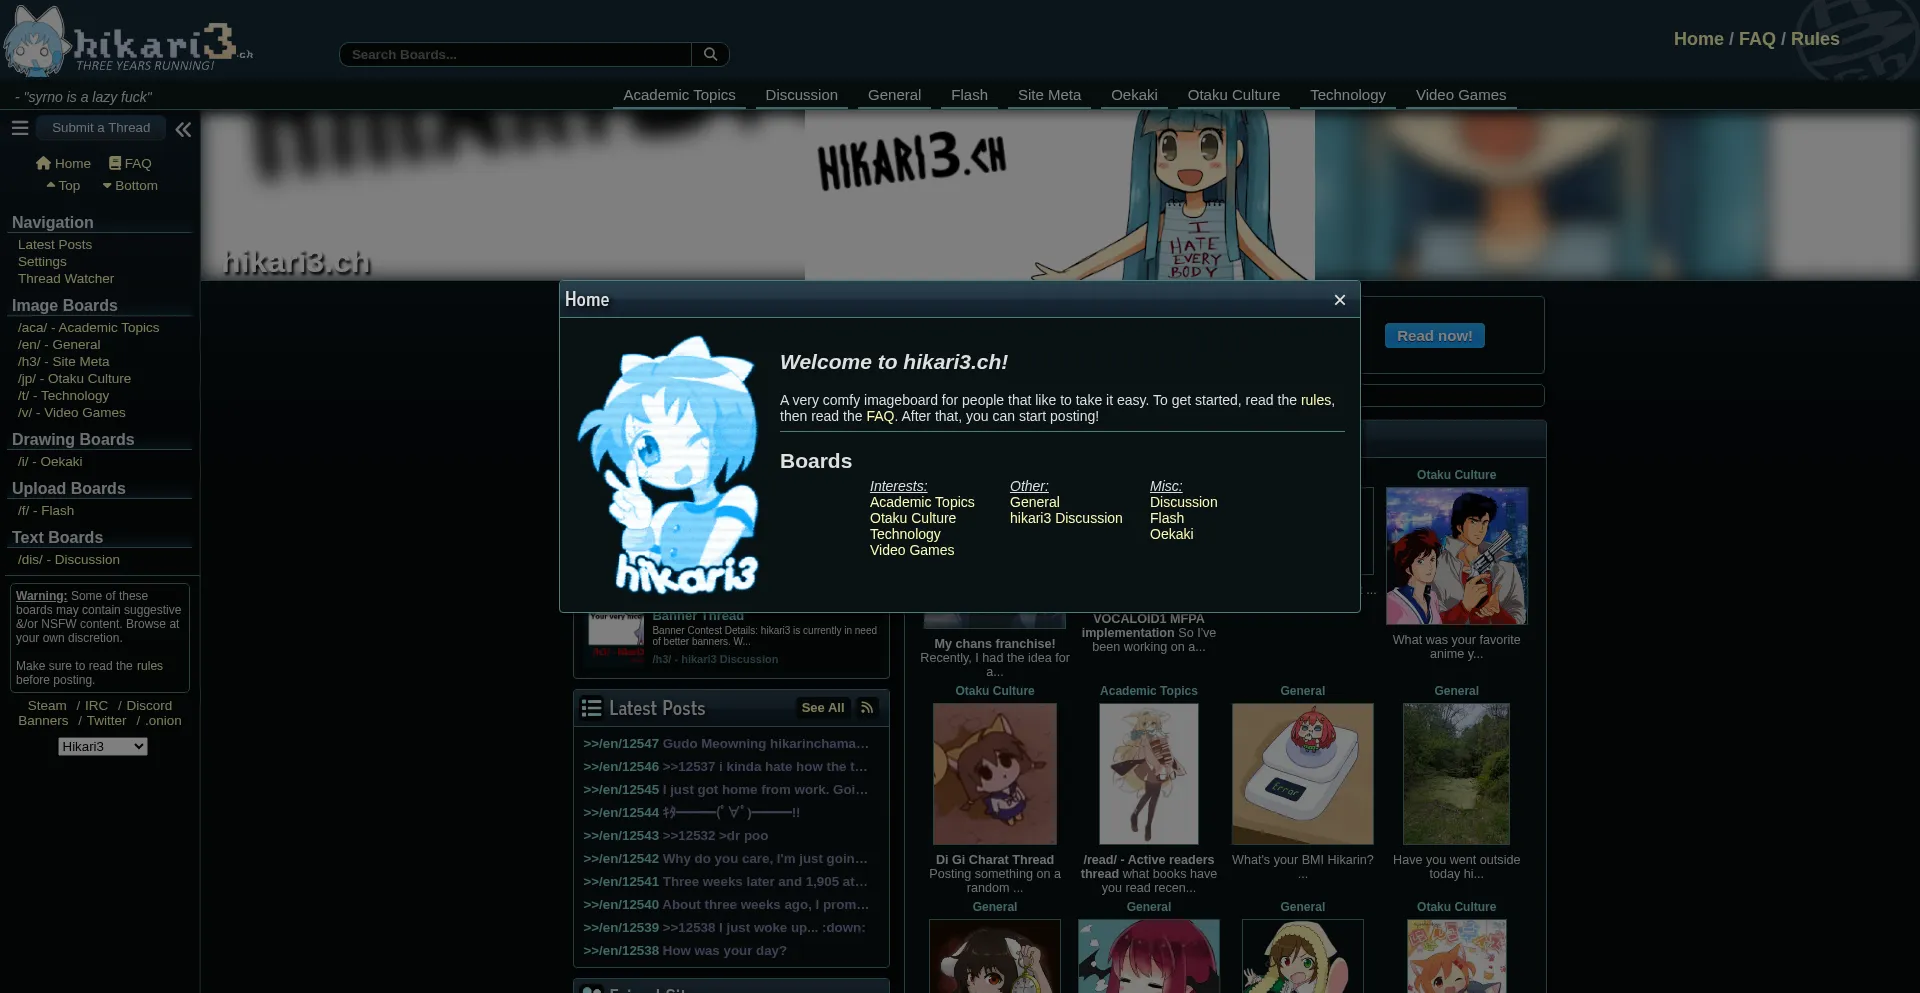Close the Home dialog
The image size is (1920, 993).
(x=1340, y=300)
